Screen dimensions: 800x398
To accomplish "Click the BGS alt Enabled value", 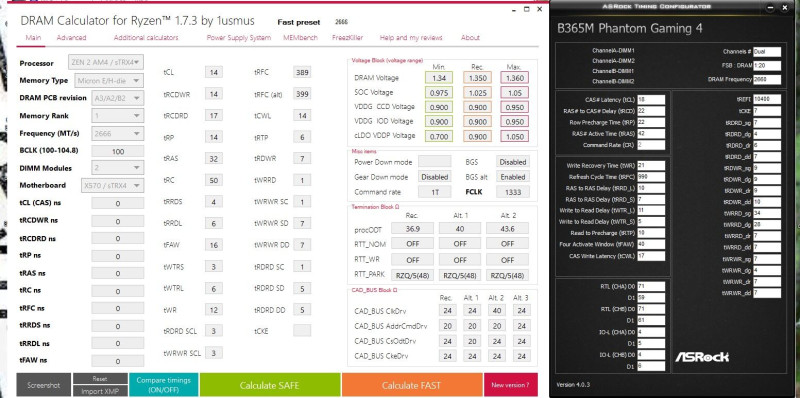I will pos(513,177).
